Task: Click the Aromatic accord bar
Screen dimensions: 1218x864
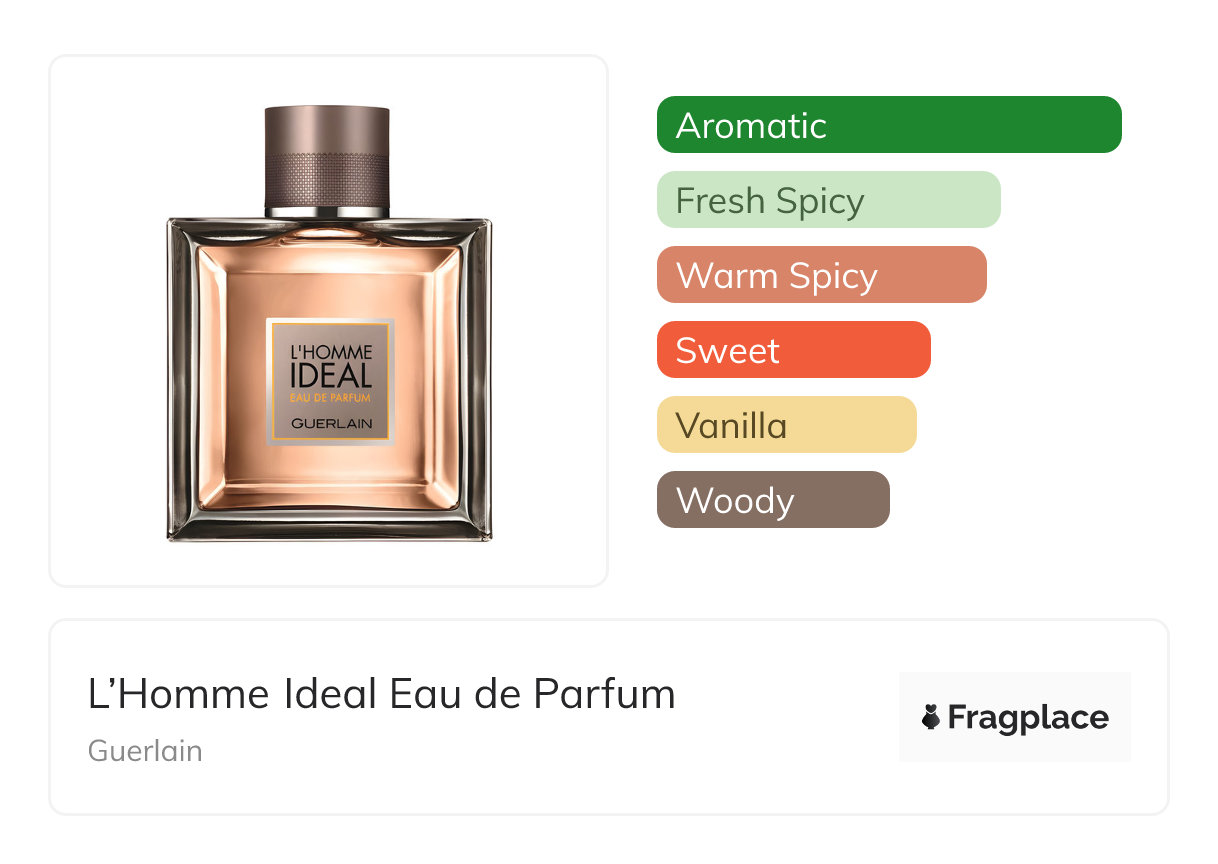Action: [x=889, y=125]
